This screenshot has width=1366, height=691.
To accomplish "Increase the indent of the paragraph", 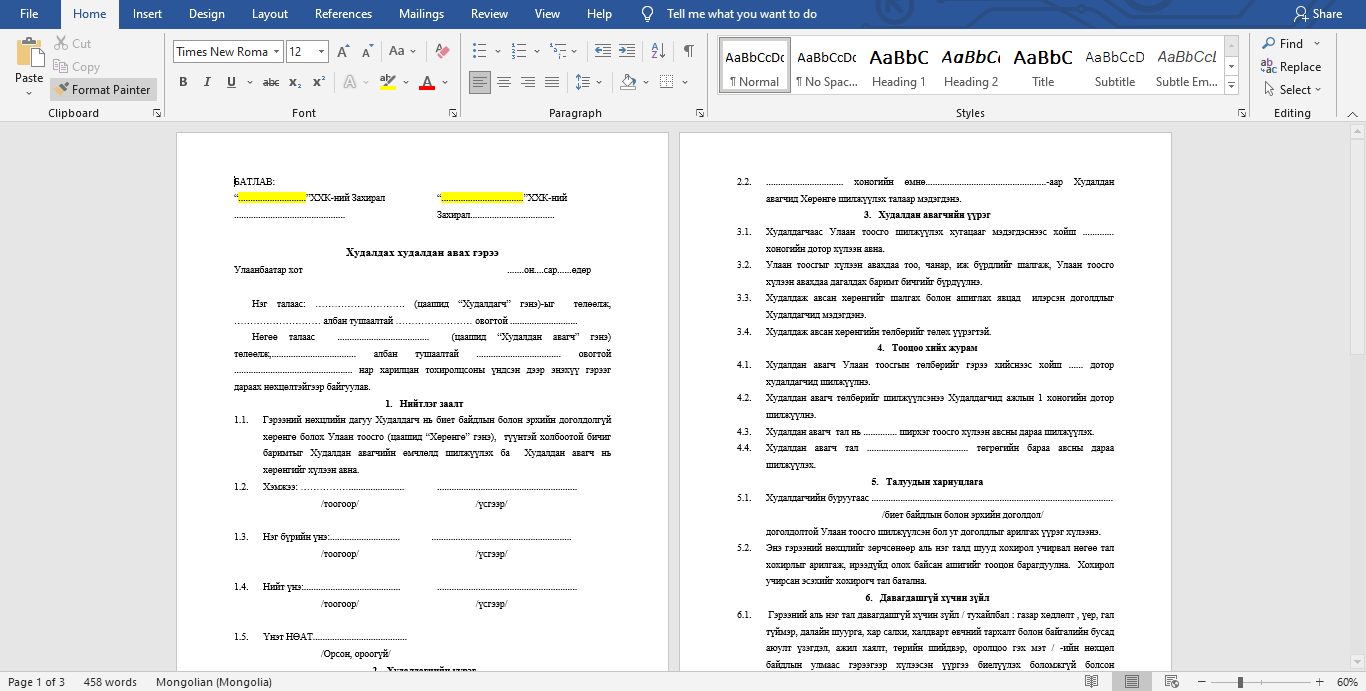I will [x=626, y=51].
